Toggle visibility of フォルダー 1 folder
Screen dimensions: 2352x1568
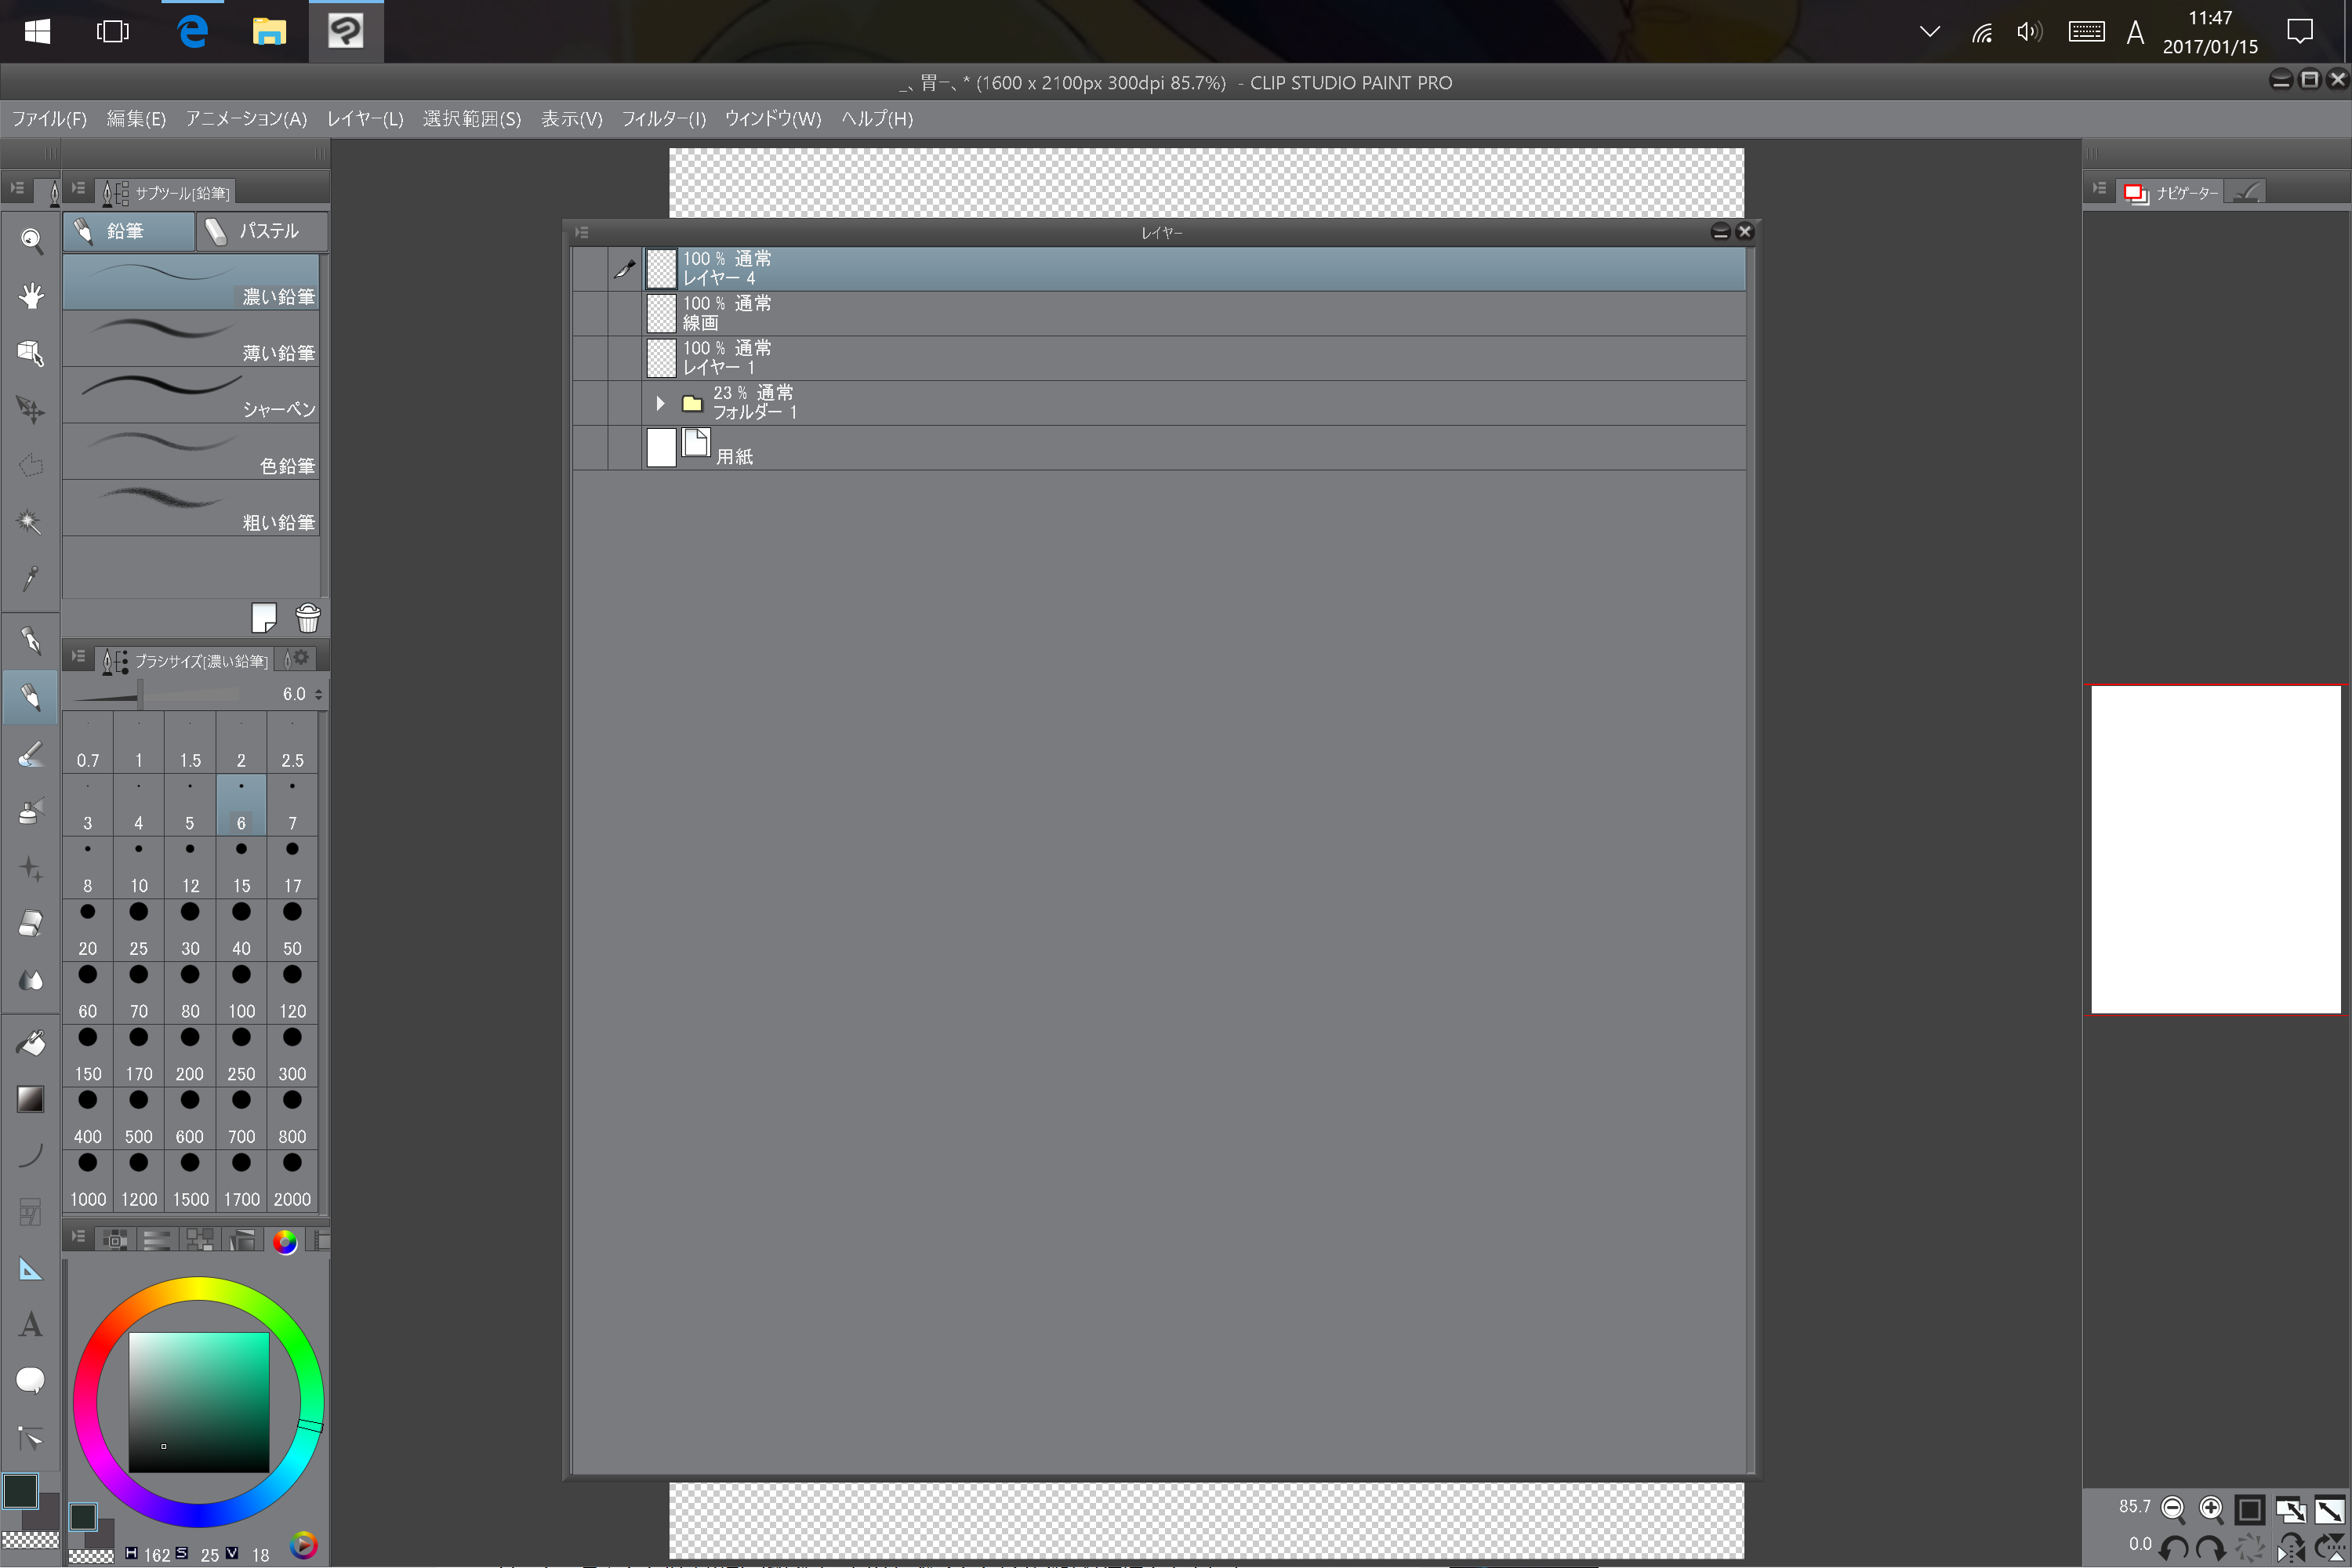click(x=590, y=403)
